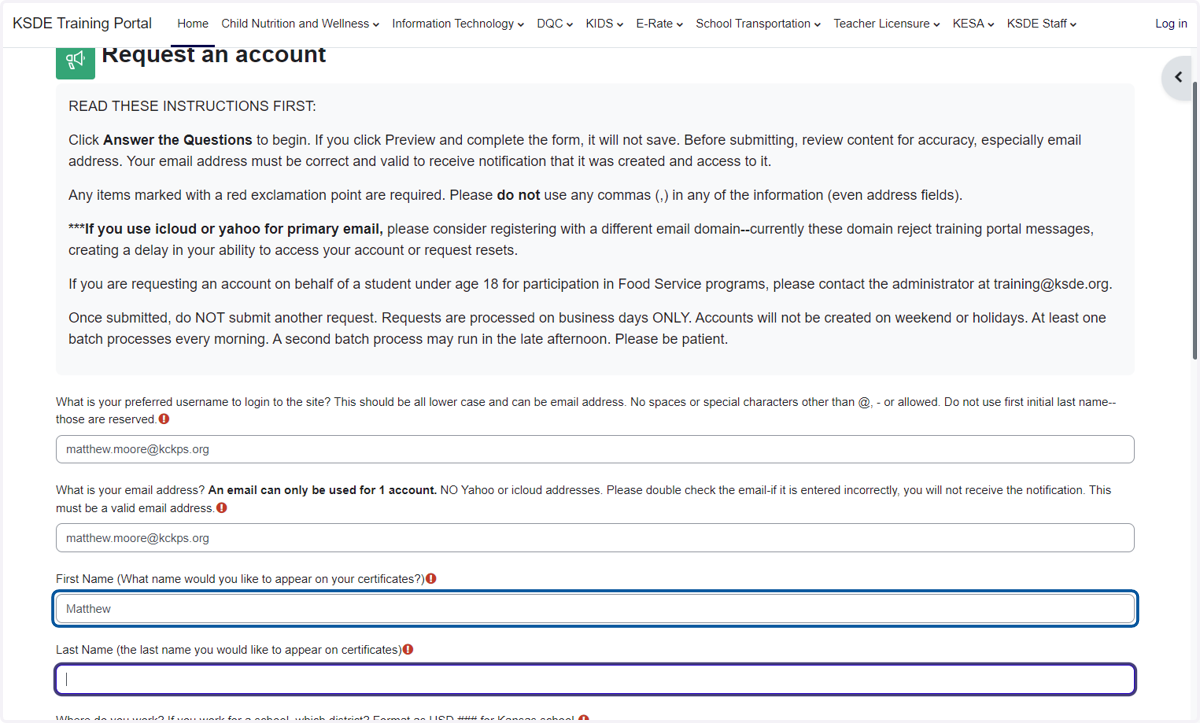The image size is (1200, 723).
Task: Open the side drawer with the chevron button
Action: click(x=1178, y=77)
